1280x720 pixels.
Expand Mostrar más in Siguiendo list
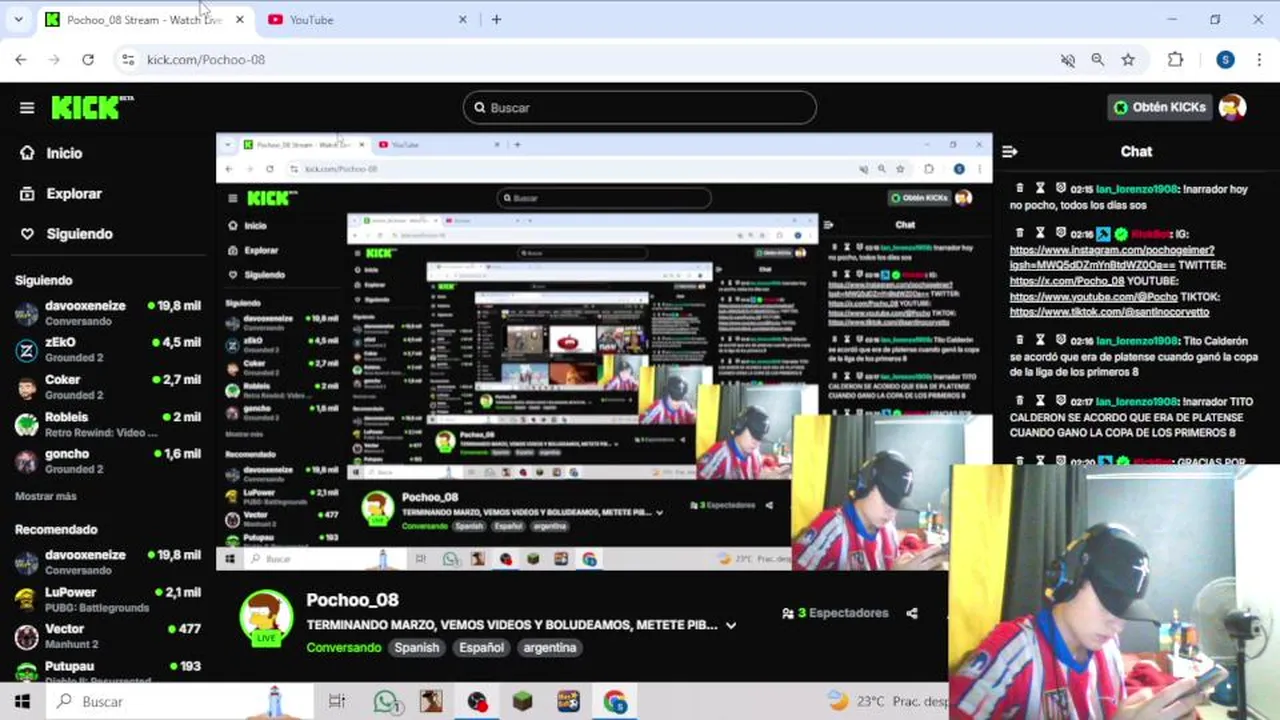point(46,496)
